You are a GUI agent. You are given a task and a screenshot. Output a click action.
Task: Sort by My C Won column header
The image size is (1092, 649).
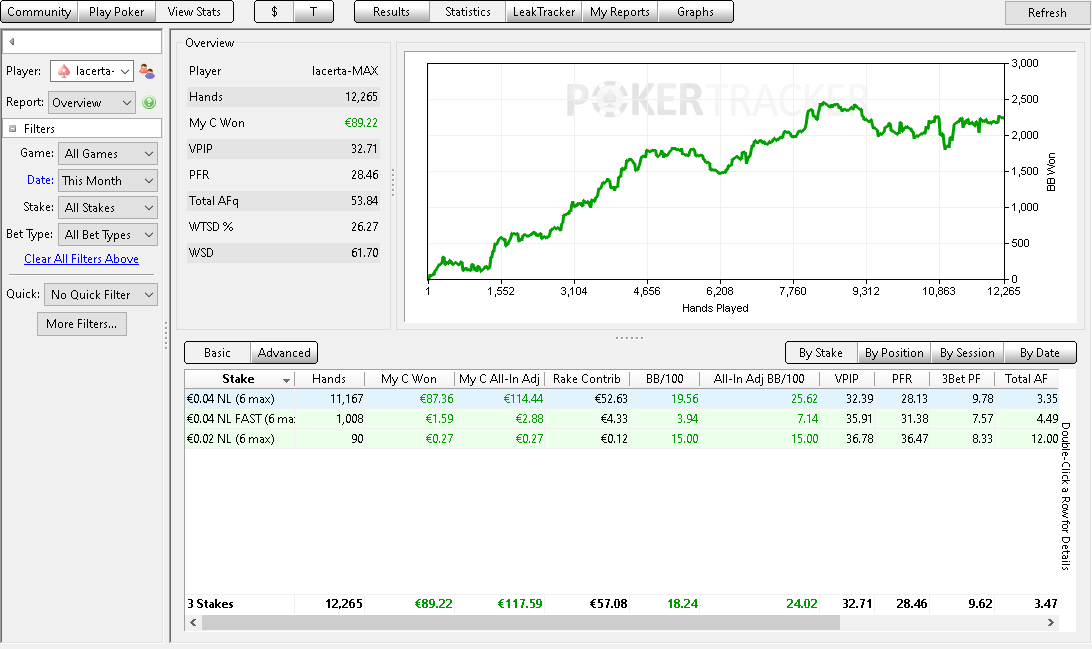(x=409, y=379)
